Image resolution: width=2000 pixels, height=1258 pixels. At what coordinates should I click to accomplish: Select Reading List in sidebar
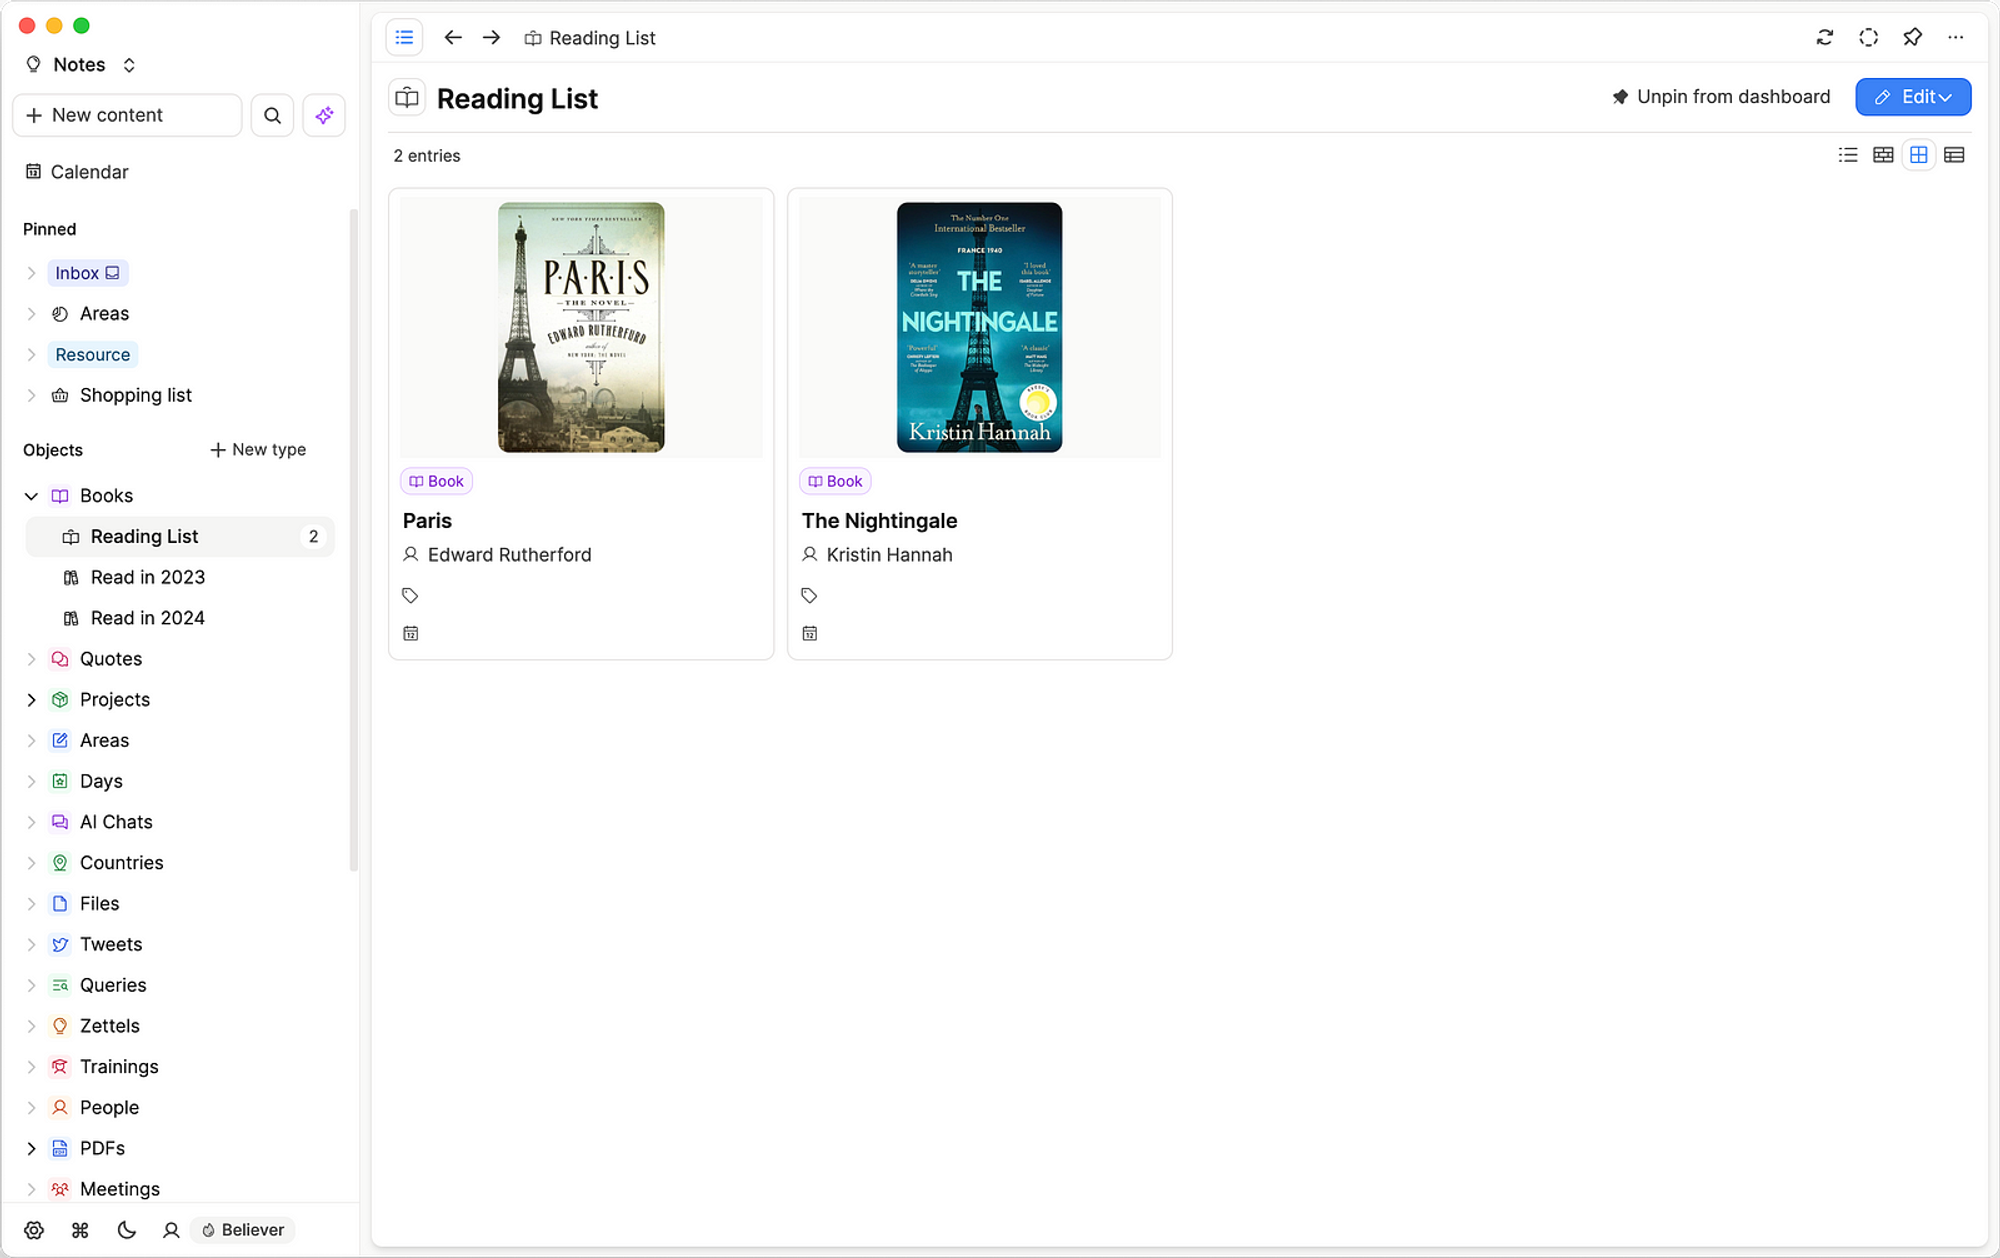[180, 537]
